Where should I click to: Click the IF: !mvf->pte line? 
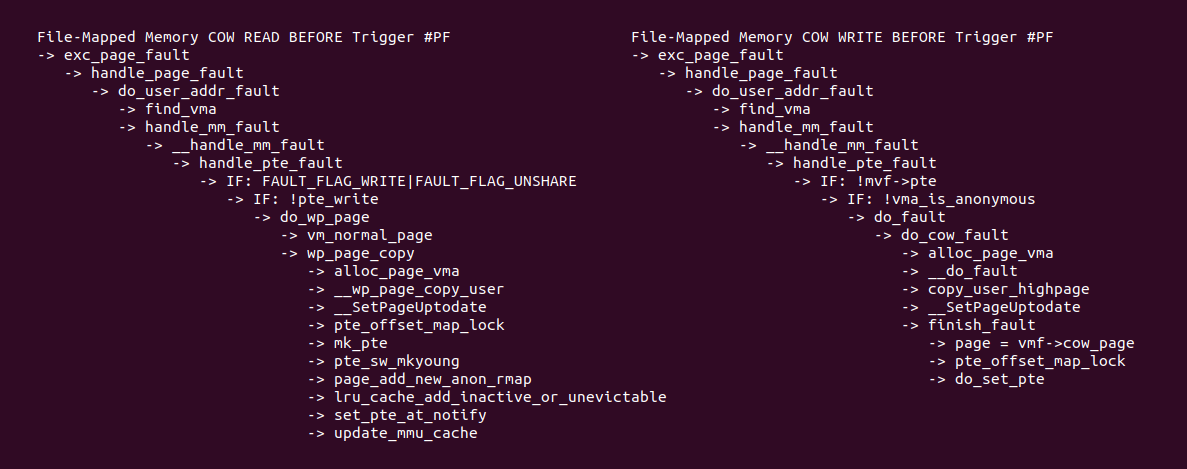click(878, 182)
